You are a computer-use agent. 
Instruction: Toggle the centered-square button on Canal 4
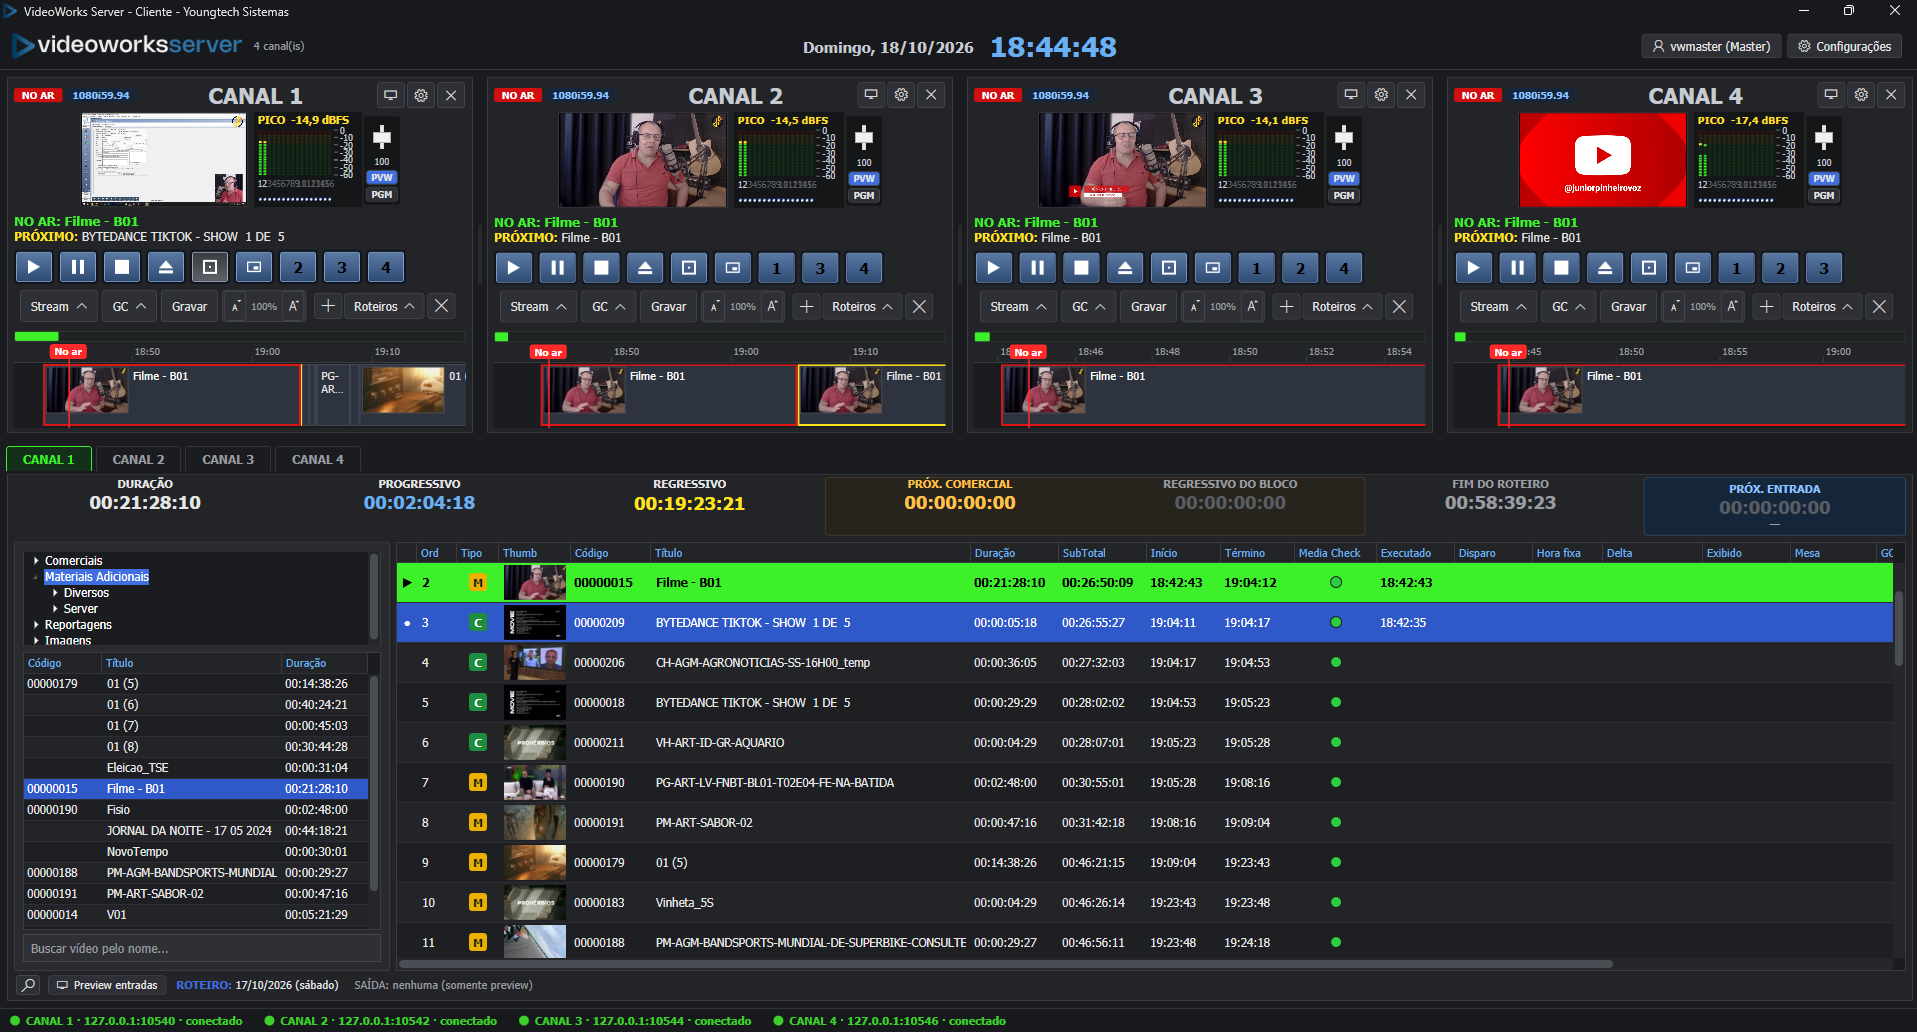[1649, 268]
